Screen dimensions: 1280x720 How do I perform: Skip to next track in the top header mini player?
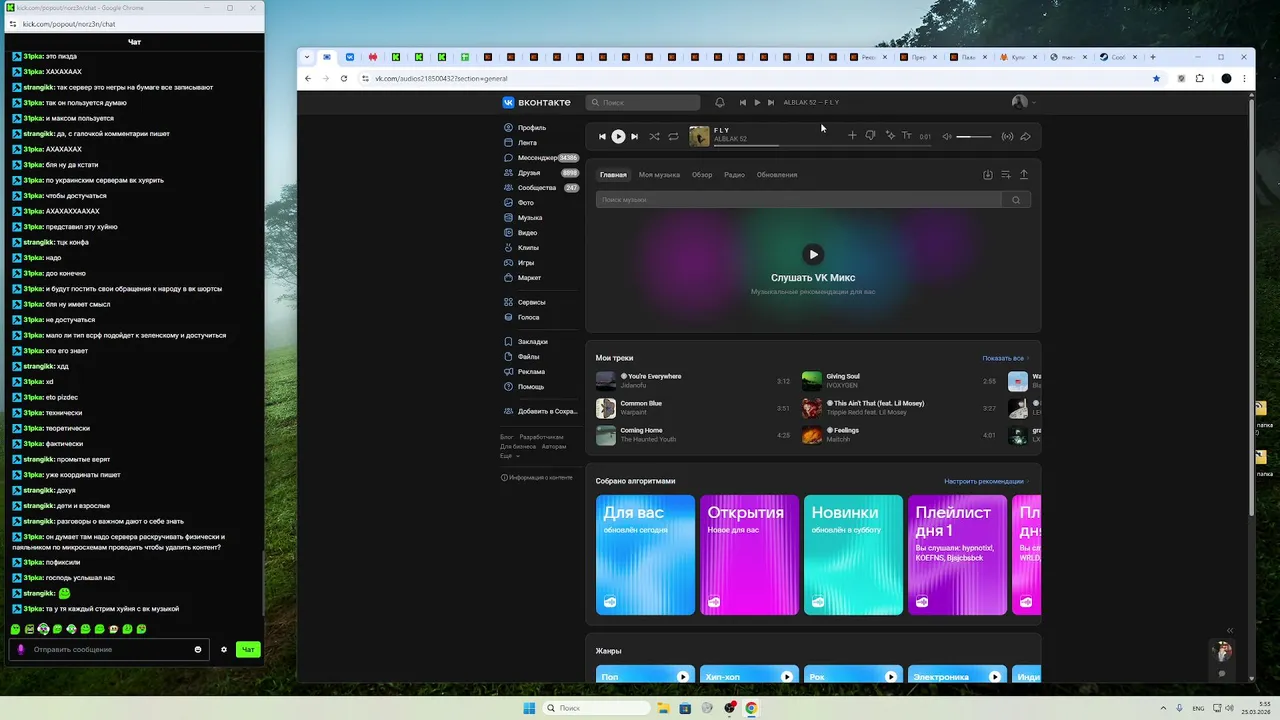click(771, 102)
